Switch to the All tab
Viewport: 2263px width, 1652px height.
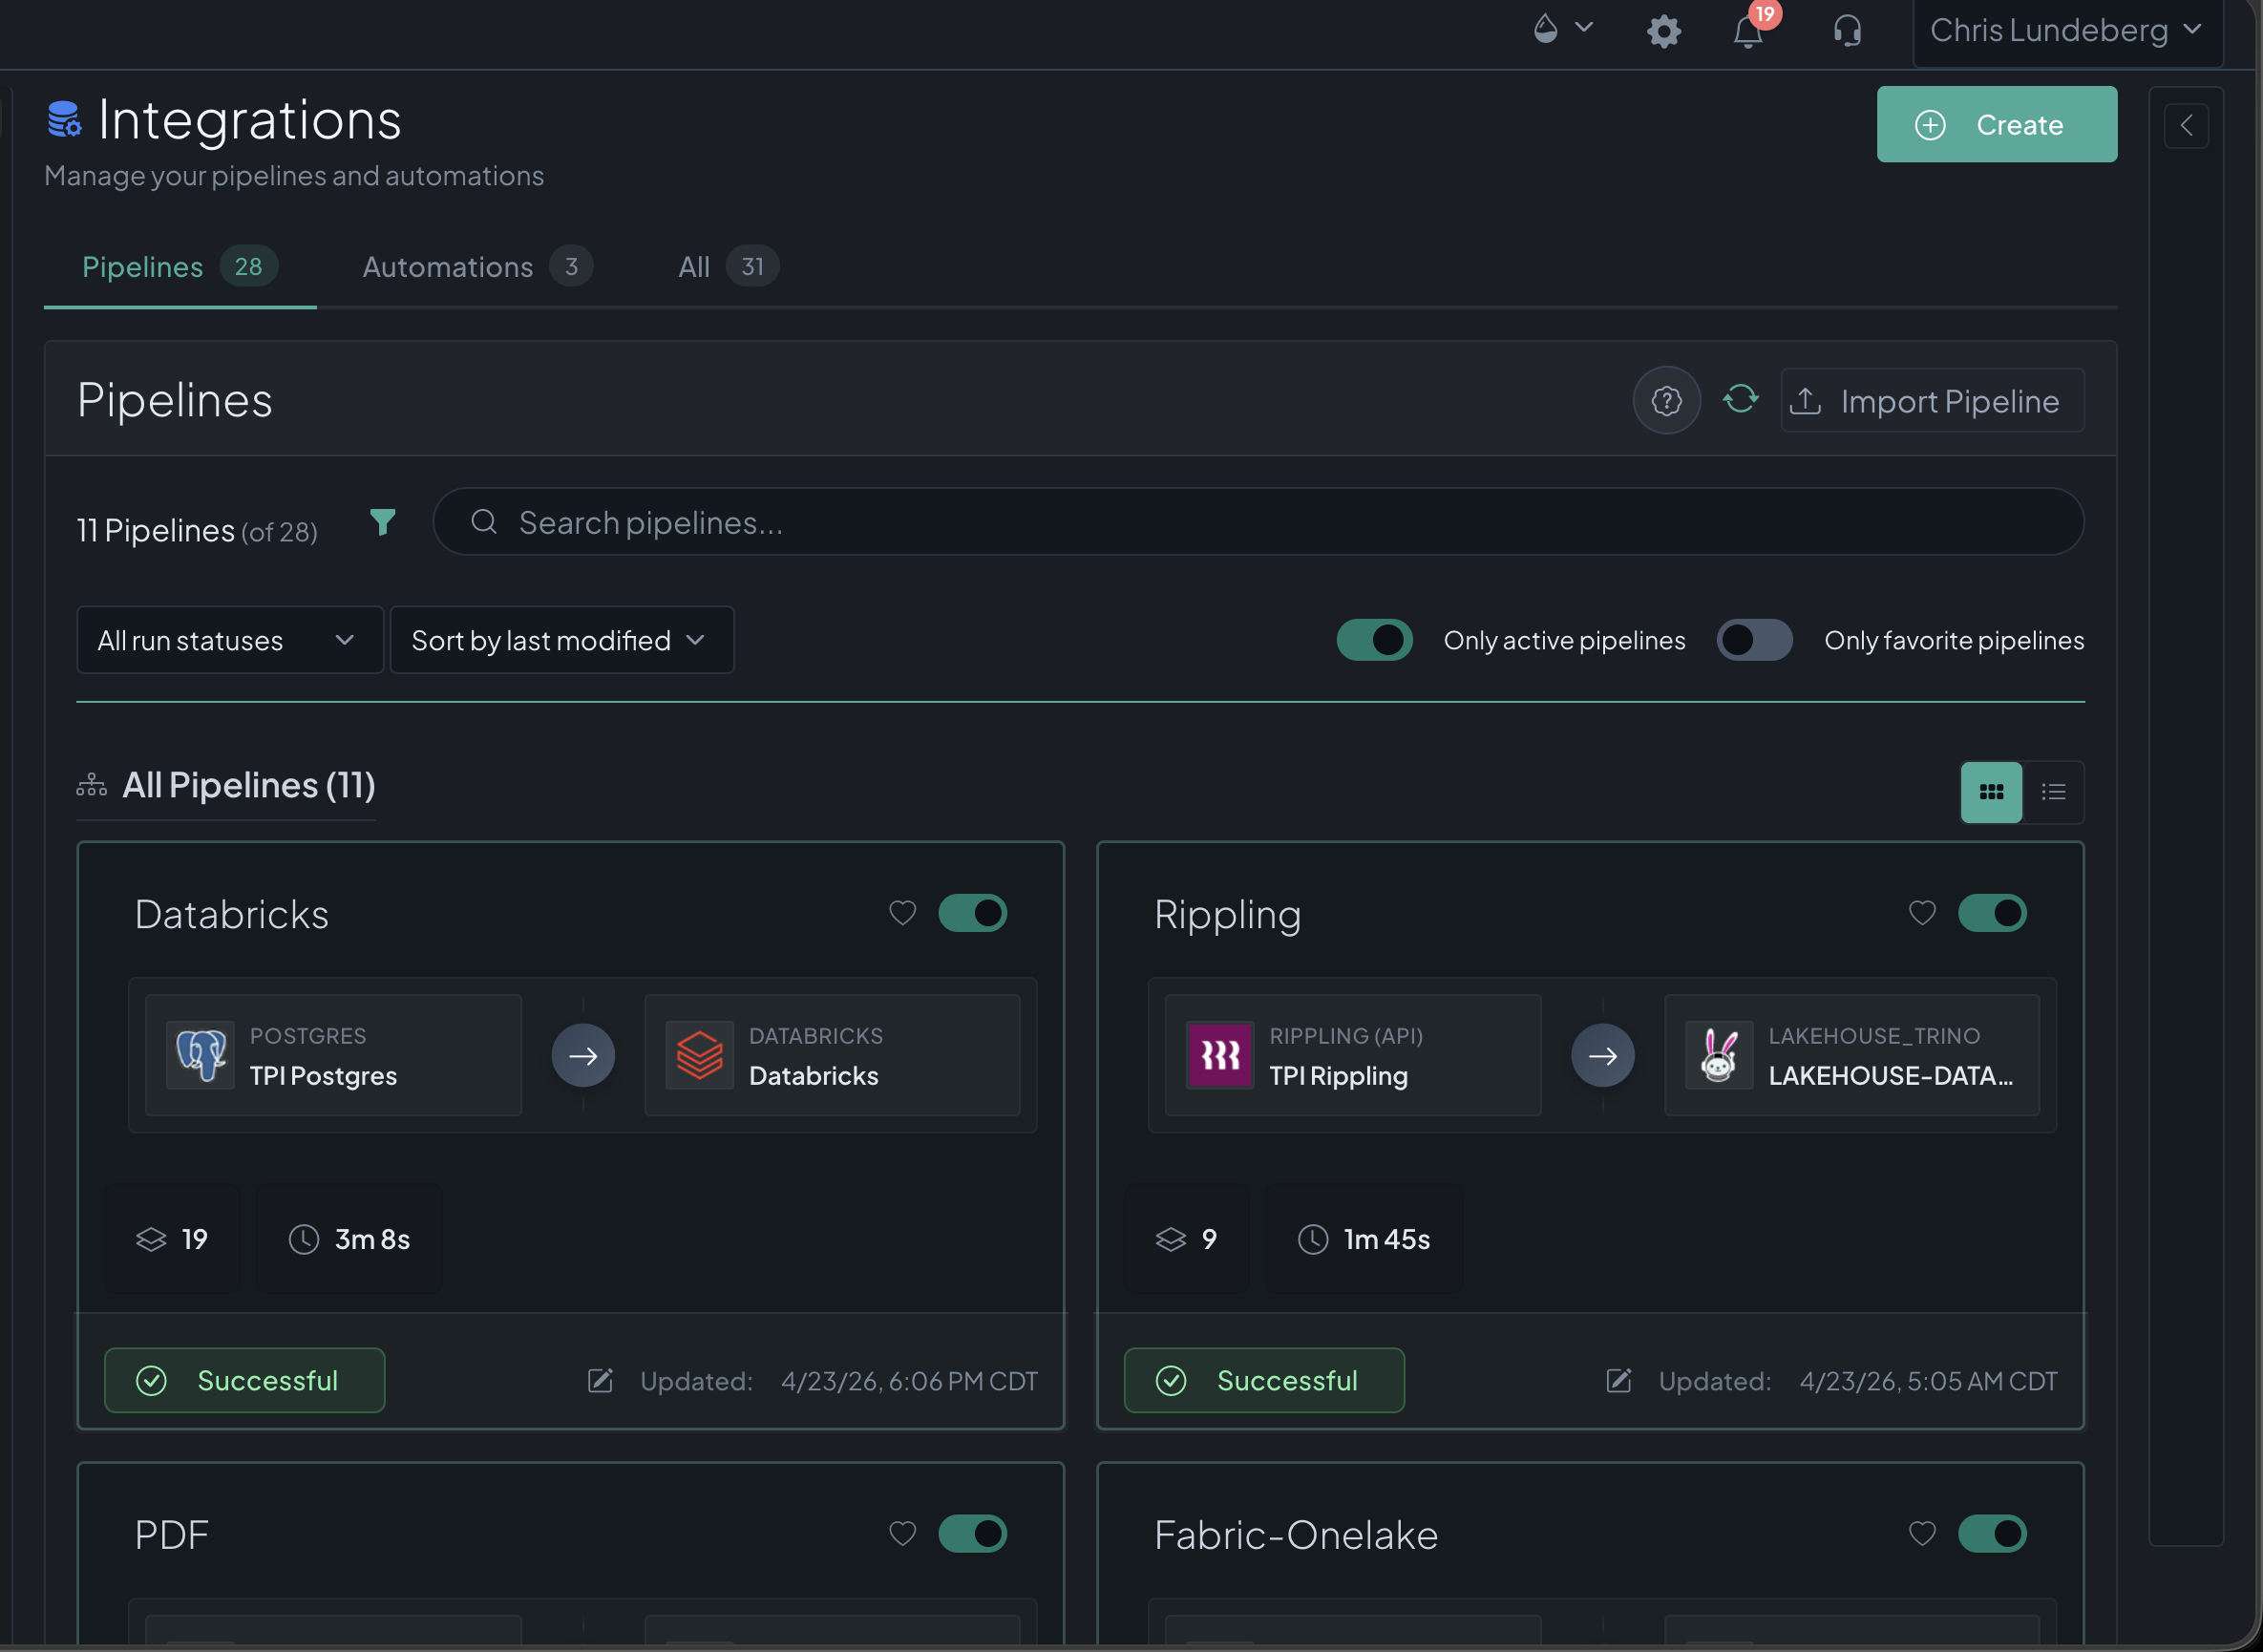coord(727,267)
